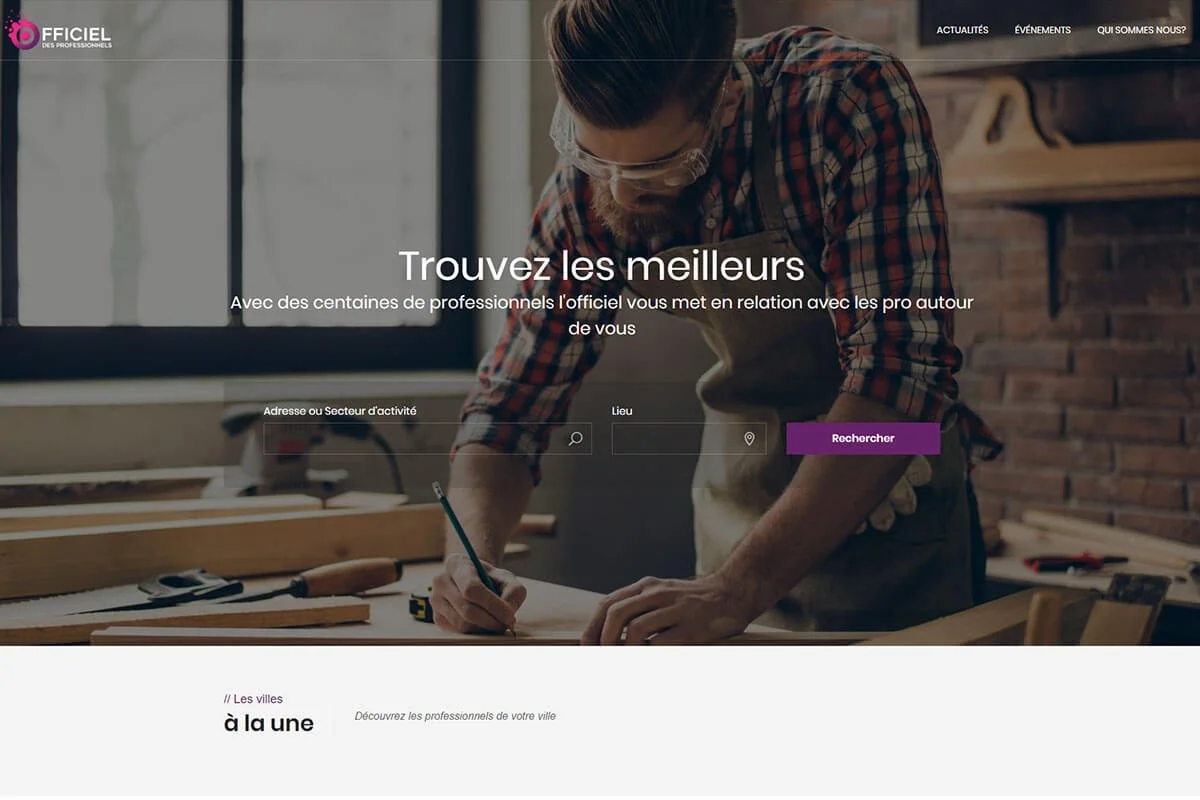1200x800 pixels.
Task: Click the location pin icon
Action: pyautogui.click(x=749, y=438)
